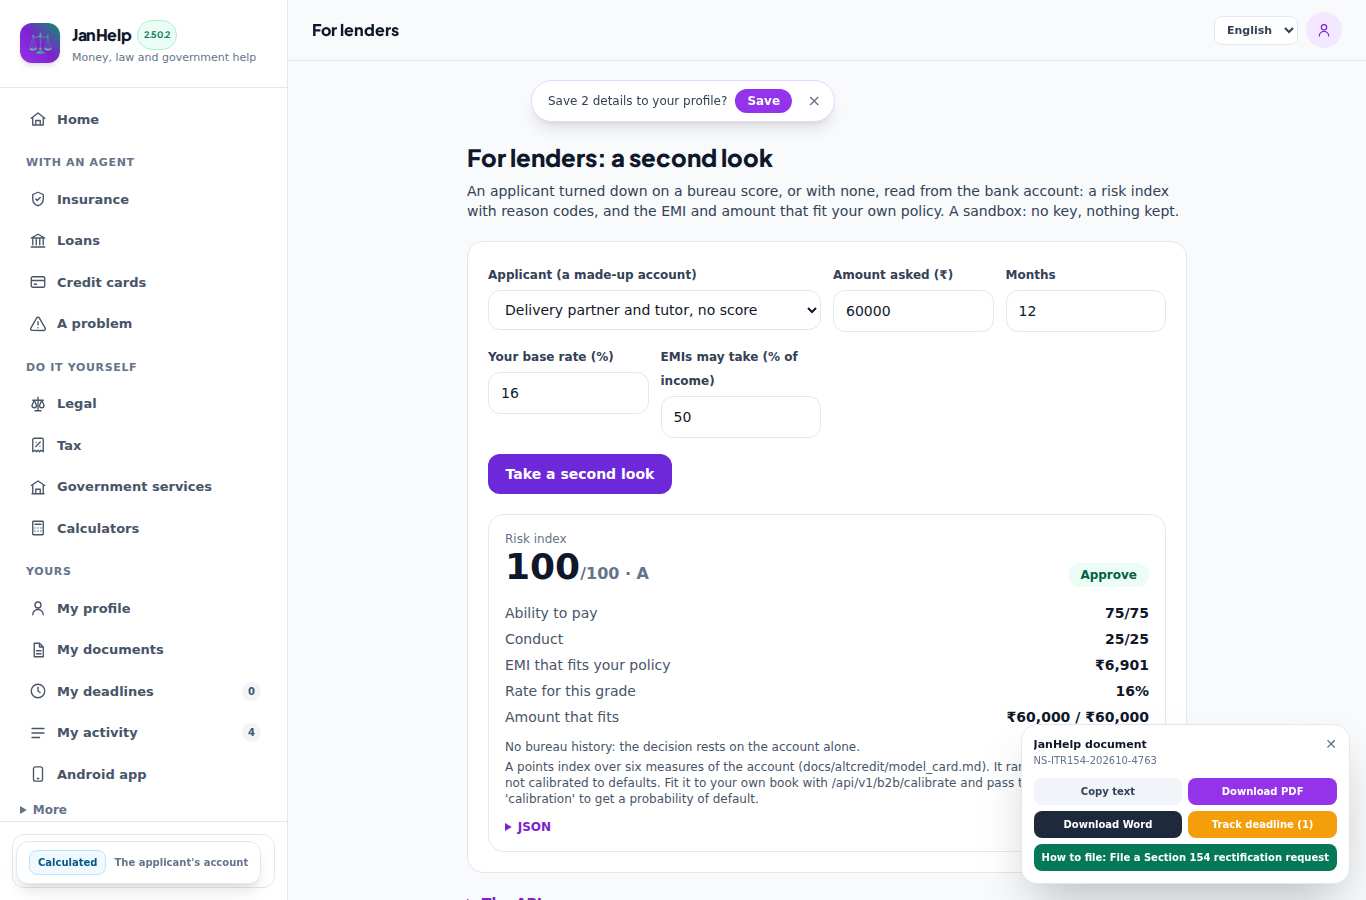
Task: Open How to file Section 154 request
Action: coord(1185,857)
